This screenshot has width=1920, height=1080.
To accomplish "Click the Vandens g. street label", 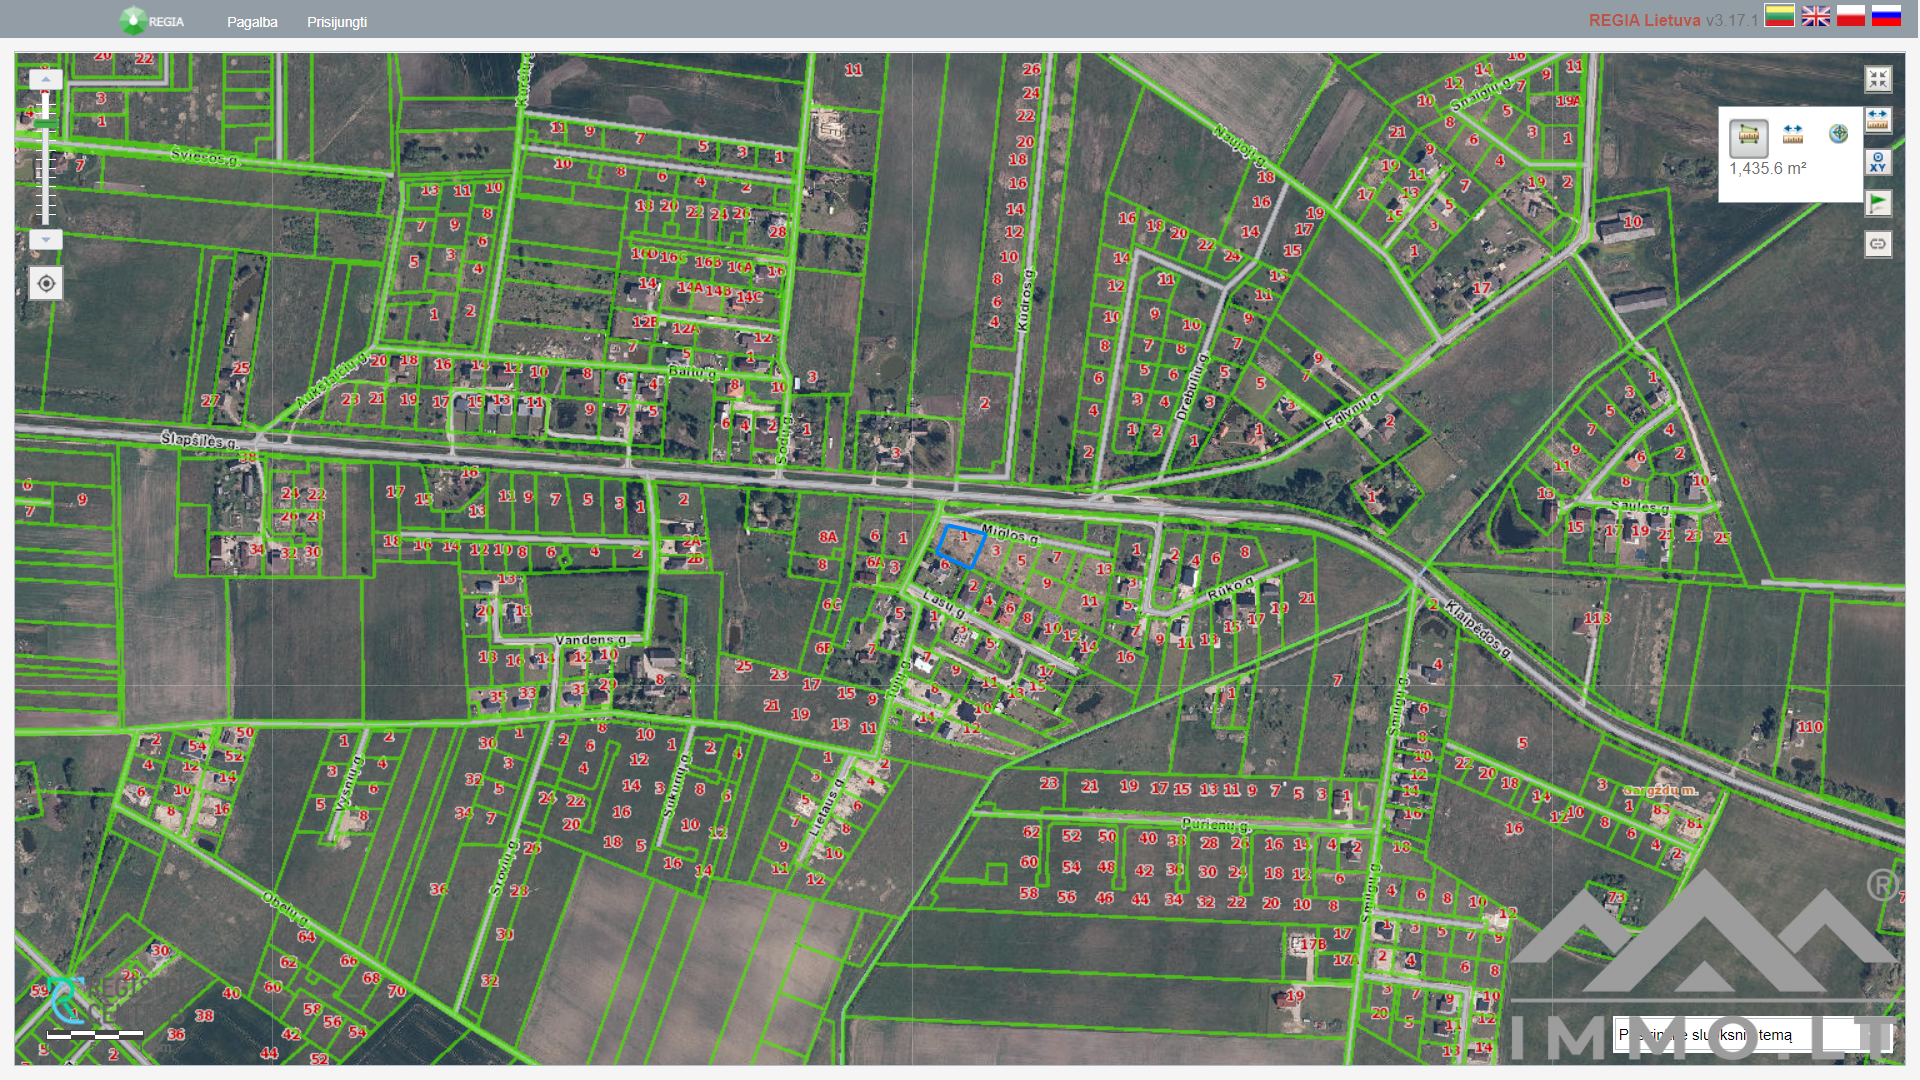I will click(591, 640).
